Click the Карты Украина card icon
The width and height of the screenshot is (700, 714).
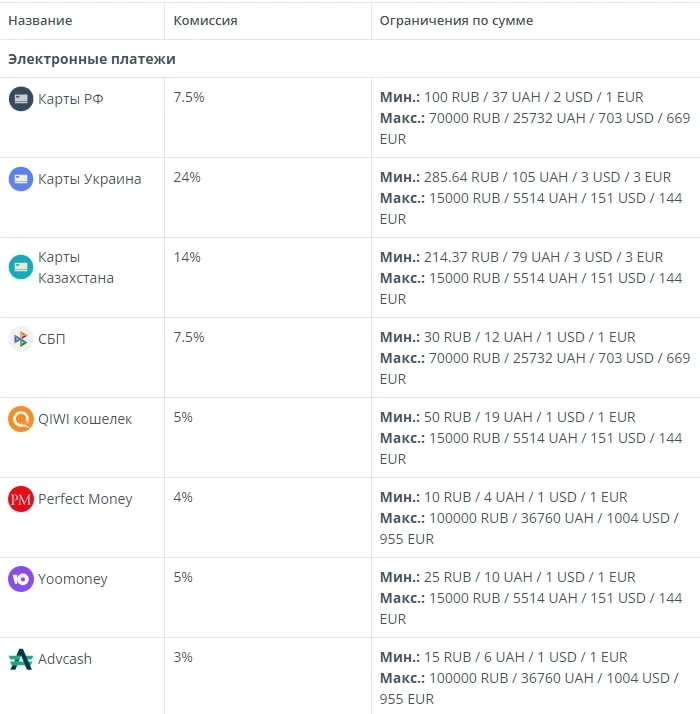tap(21, 179)
